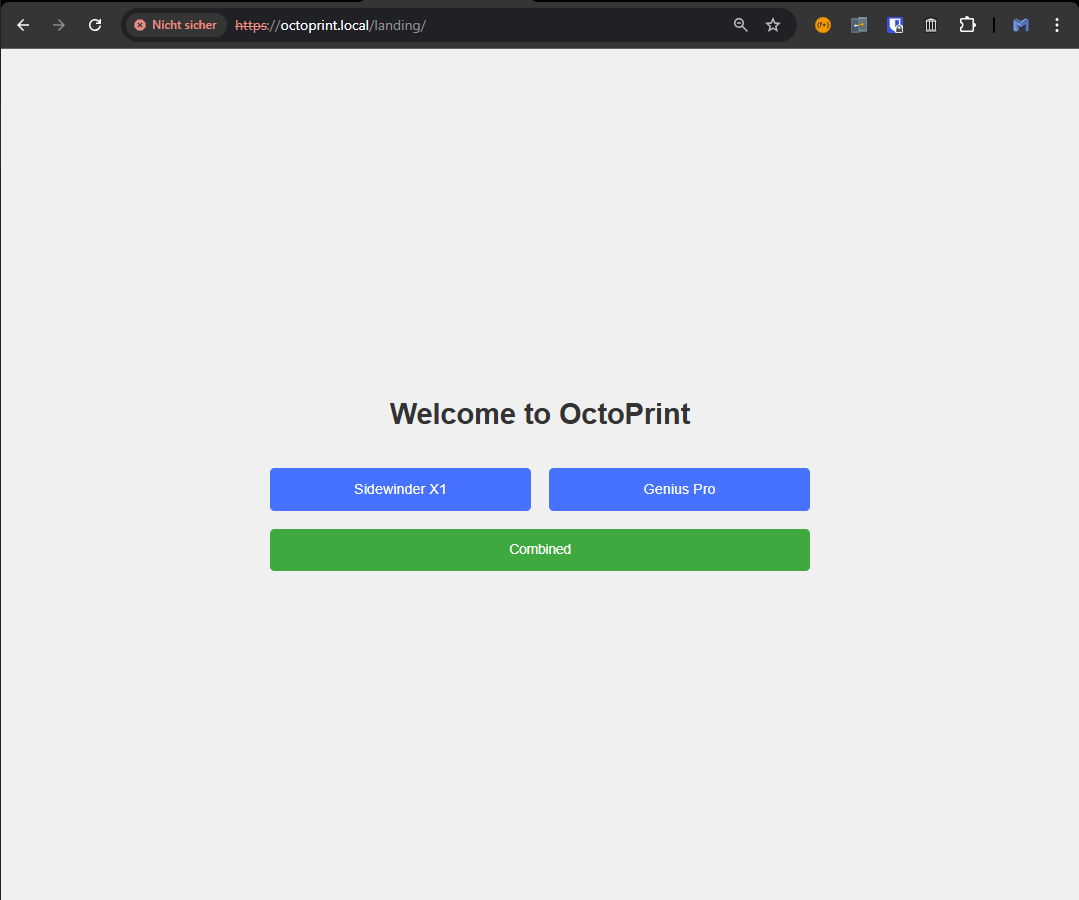Open the zoom magnifier in address bar

coord(740,25)
